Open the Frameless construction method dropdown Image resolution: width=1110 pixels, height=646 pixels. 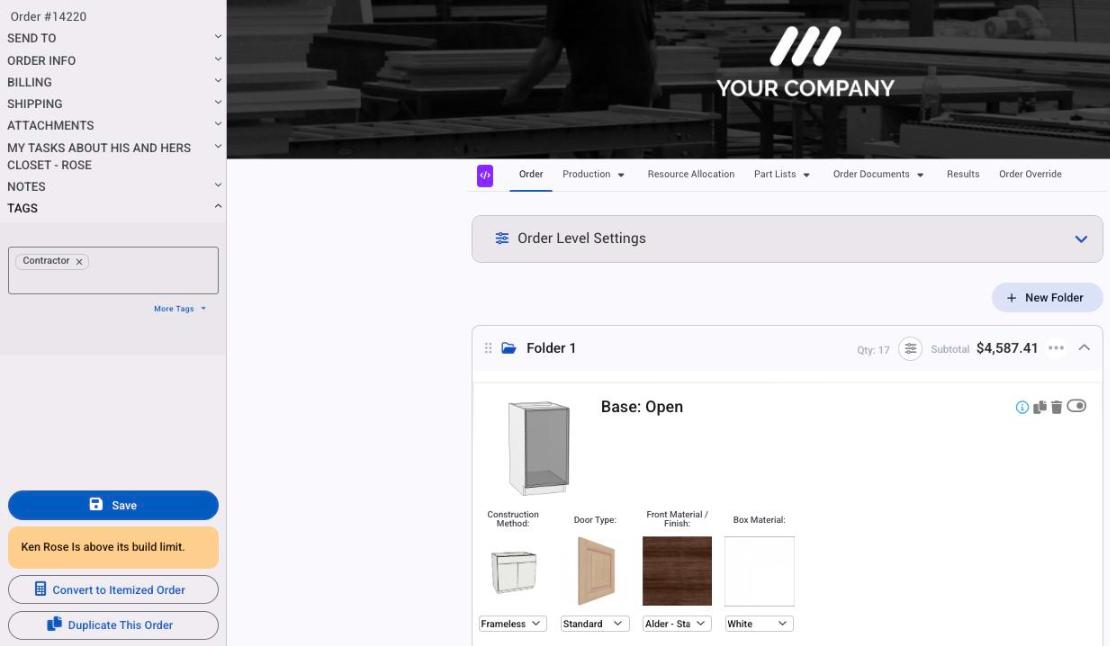click(x=511, y=624)
